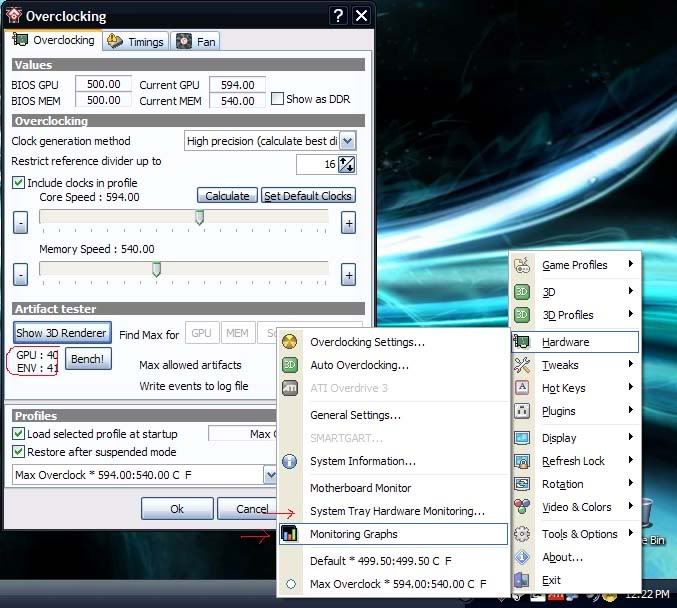677x608 pixels.
Task: Find Max for MEM button
Action: pos(237,333)
